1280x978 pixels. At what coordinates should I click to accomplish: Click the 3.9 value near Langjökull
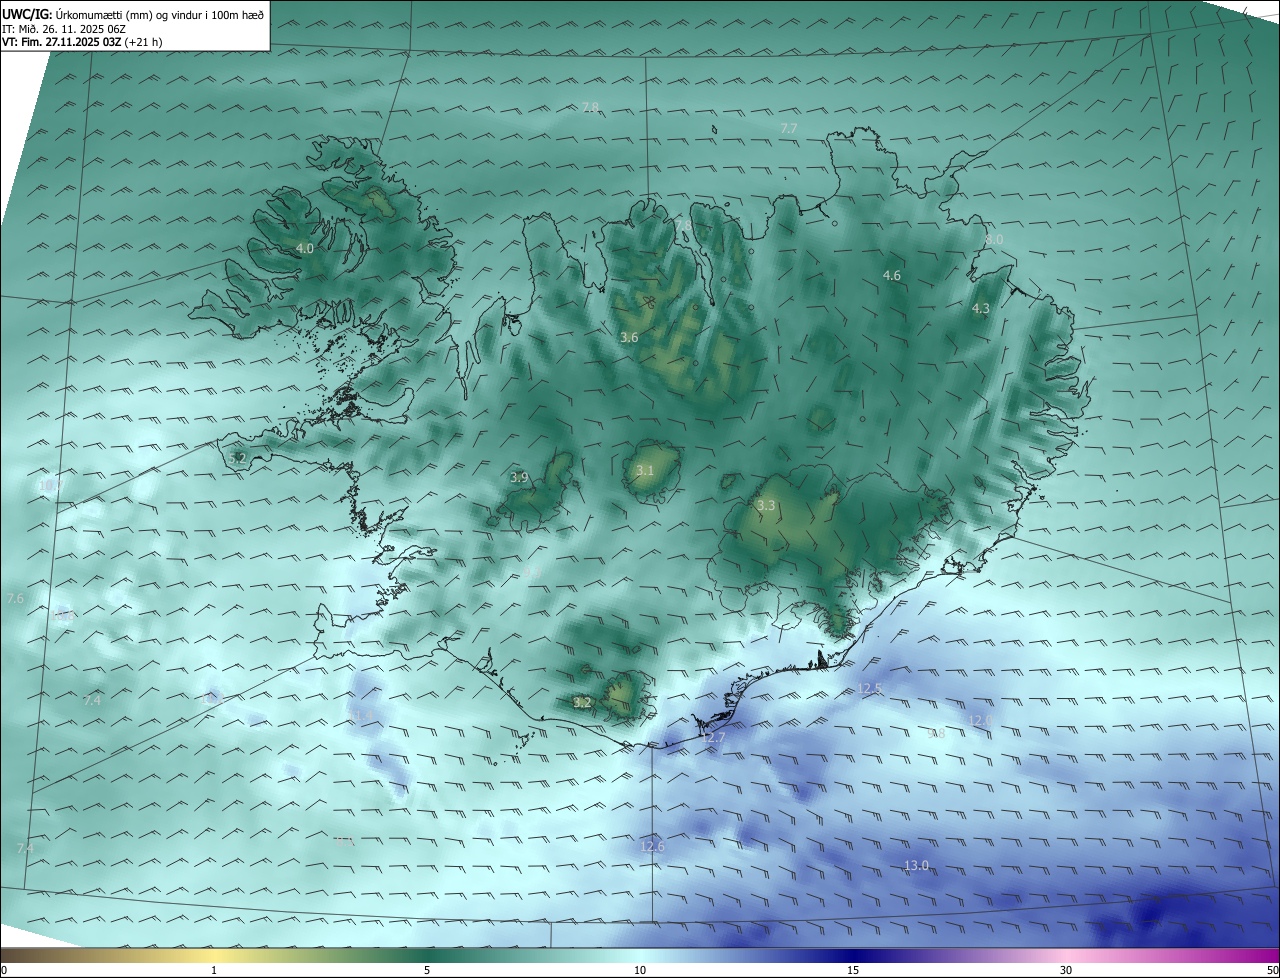(519, 478)
